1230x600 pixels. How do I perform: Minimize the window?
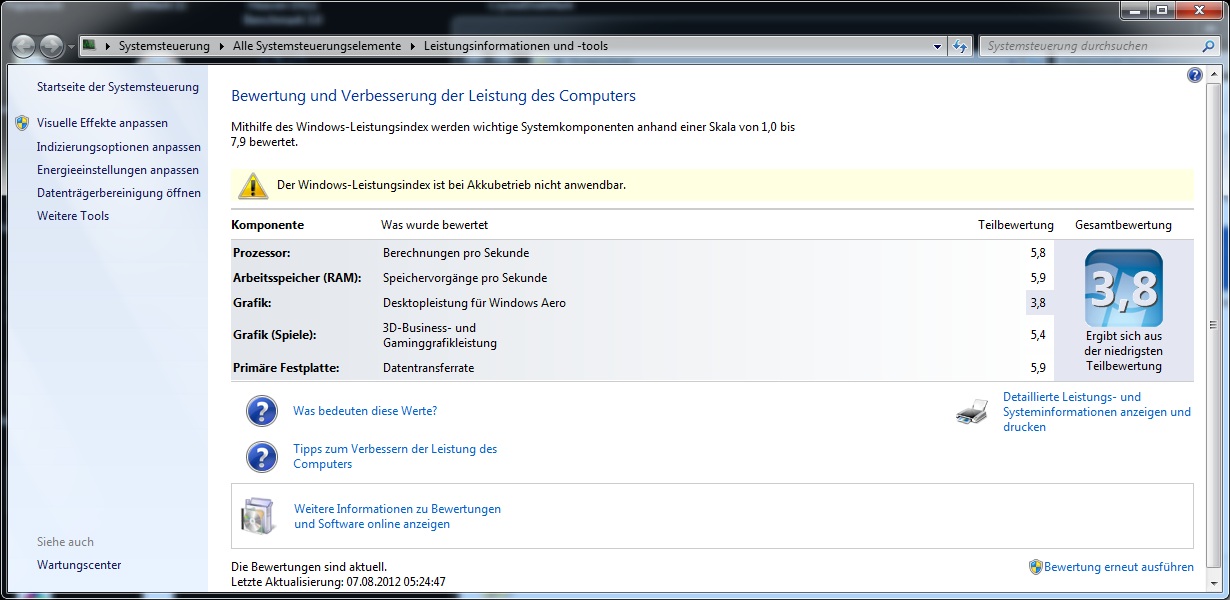[1136, 10]
